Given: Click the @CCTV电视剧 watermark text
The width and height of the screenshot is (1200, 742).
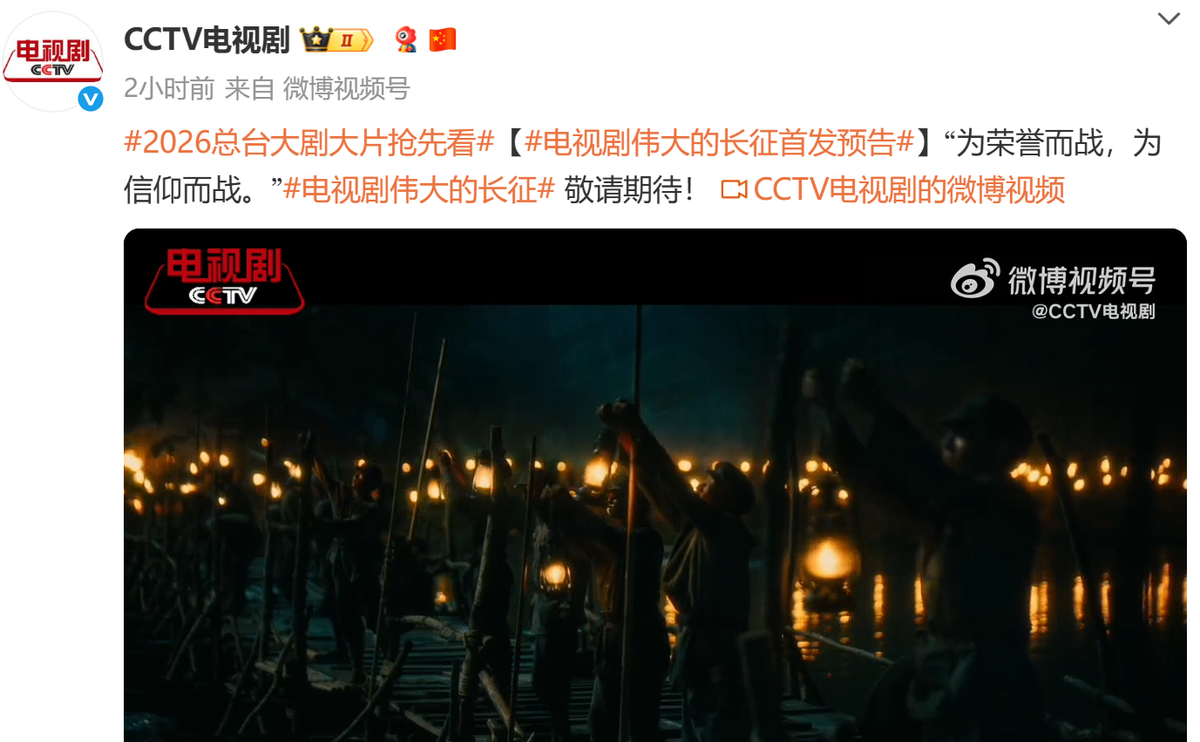Looking at the screenshot, I should pyautogui.click(x=1093, y=312).
